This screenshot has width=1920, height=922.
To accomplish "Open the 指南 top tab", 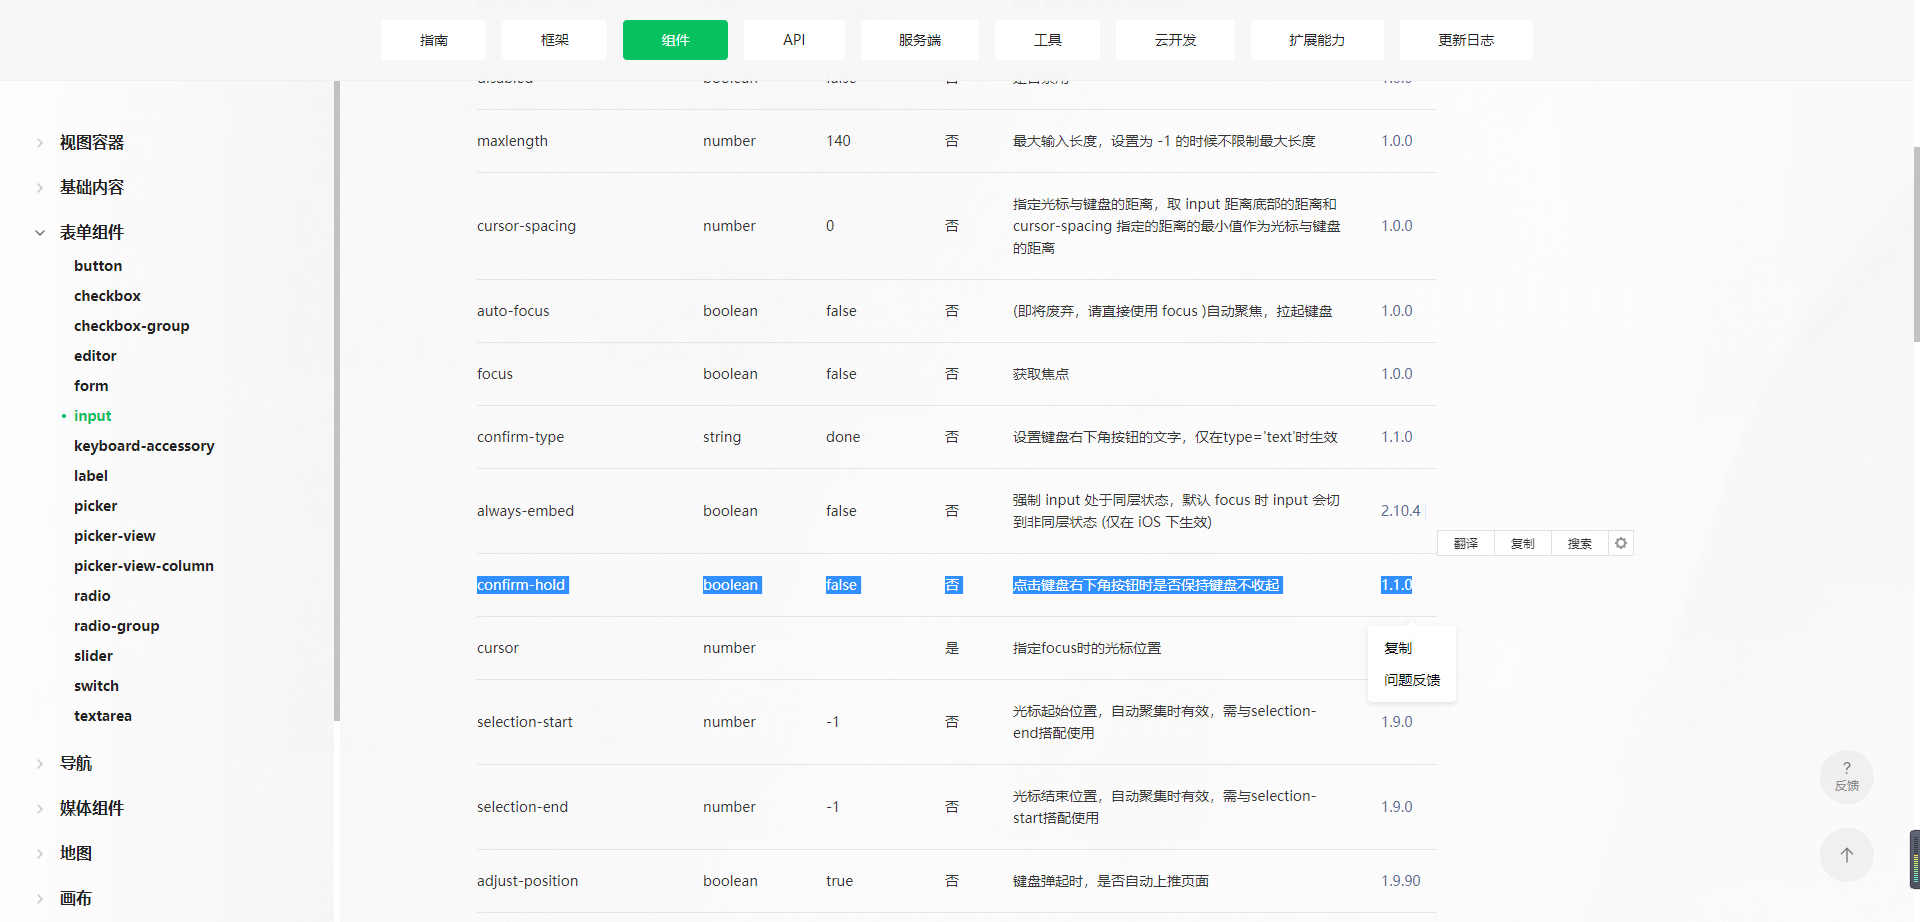I will (433, 40).
